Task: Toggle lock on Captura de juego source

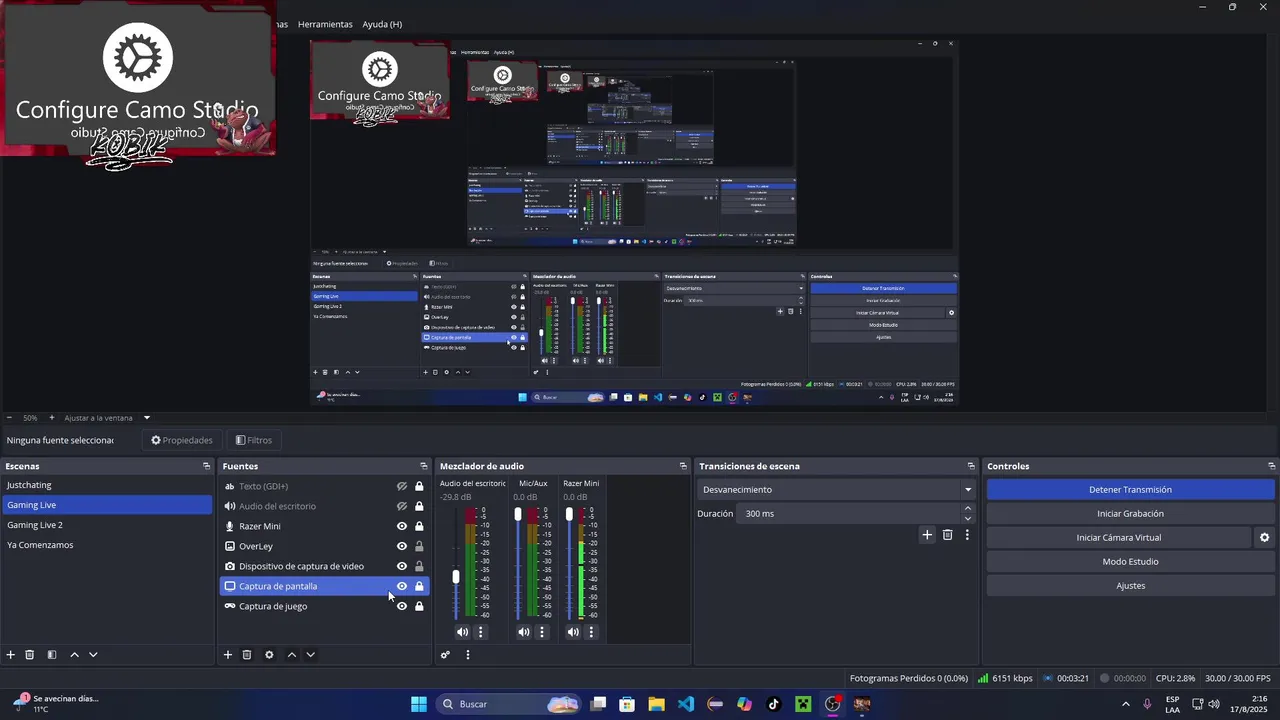Action: click(x=419, y=606)
